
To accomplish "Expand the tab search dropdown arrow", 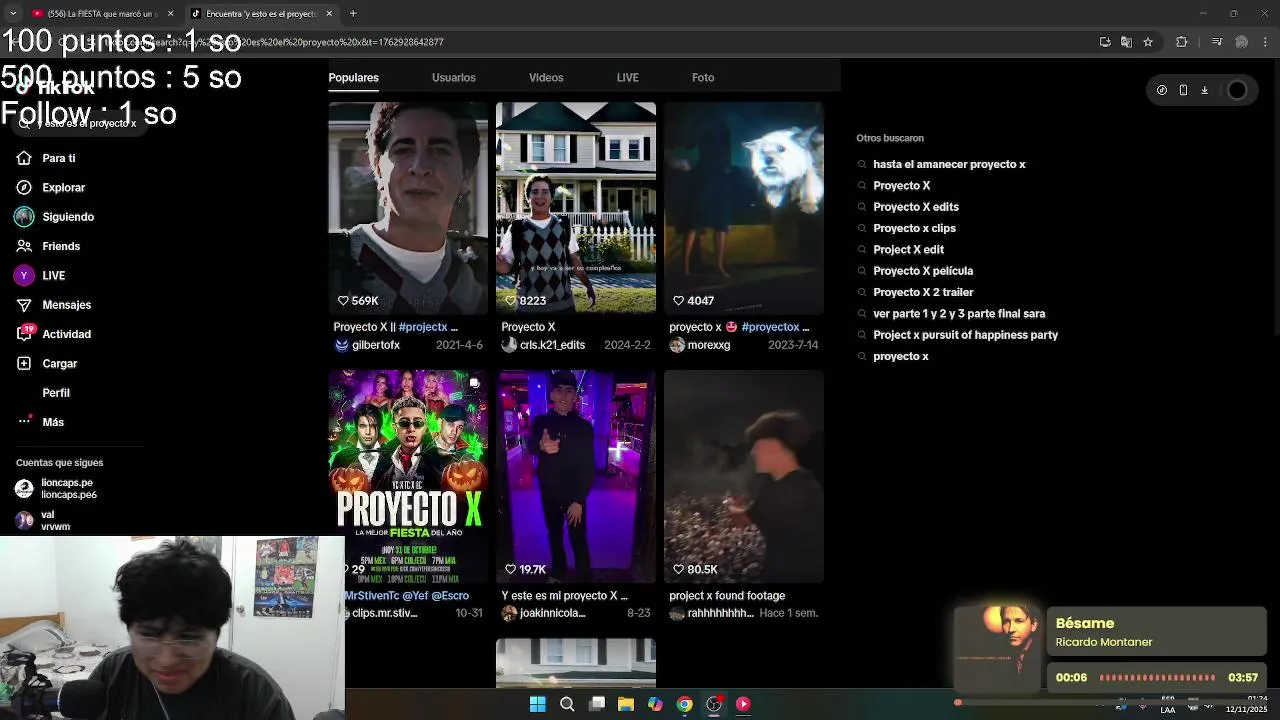I will tap(12, 14).
